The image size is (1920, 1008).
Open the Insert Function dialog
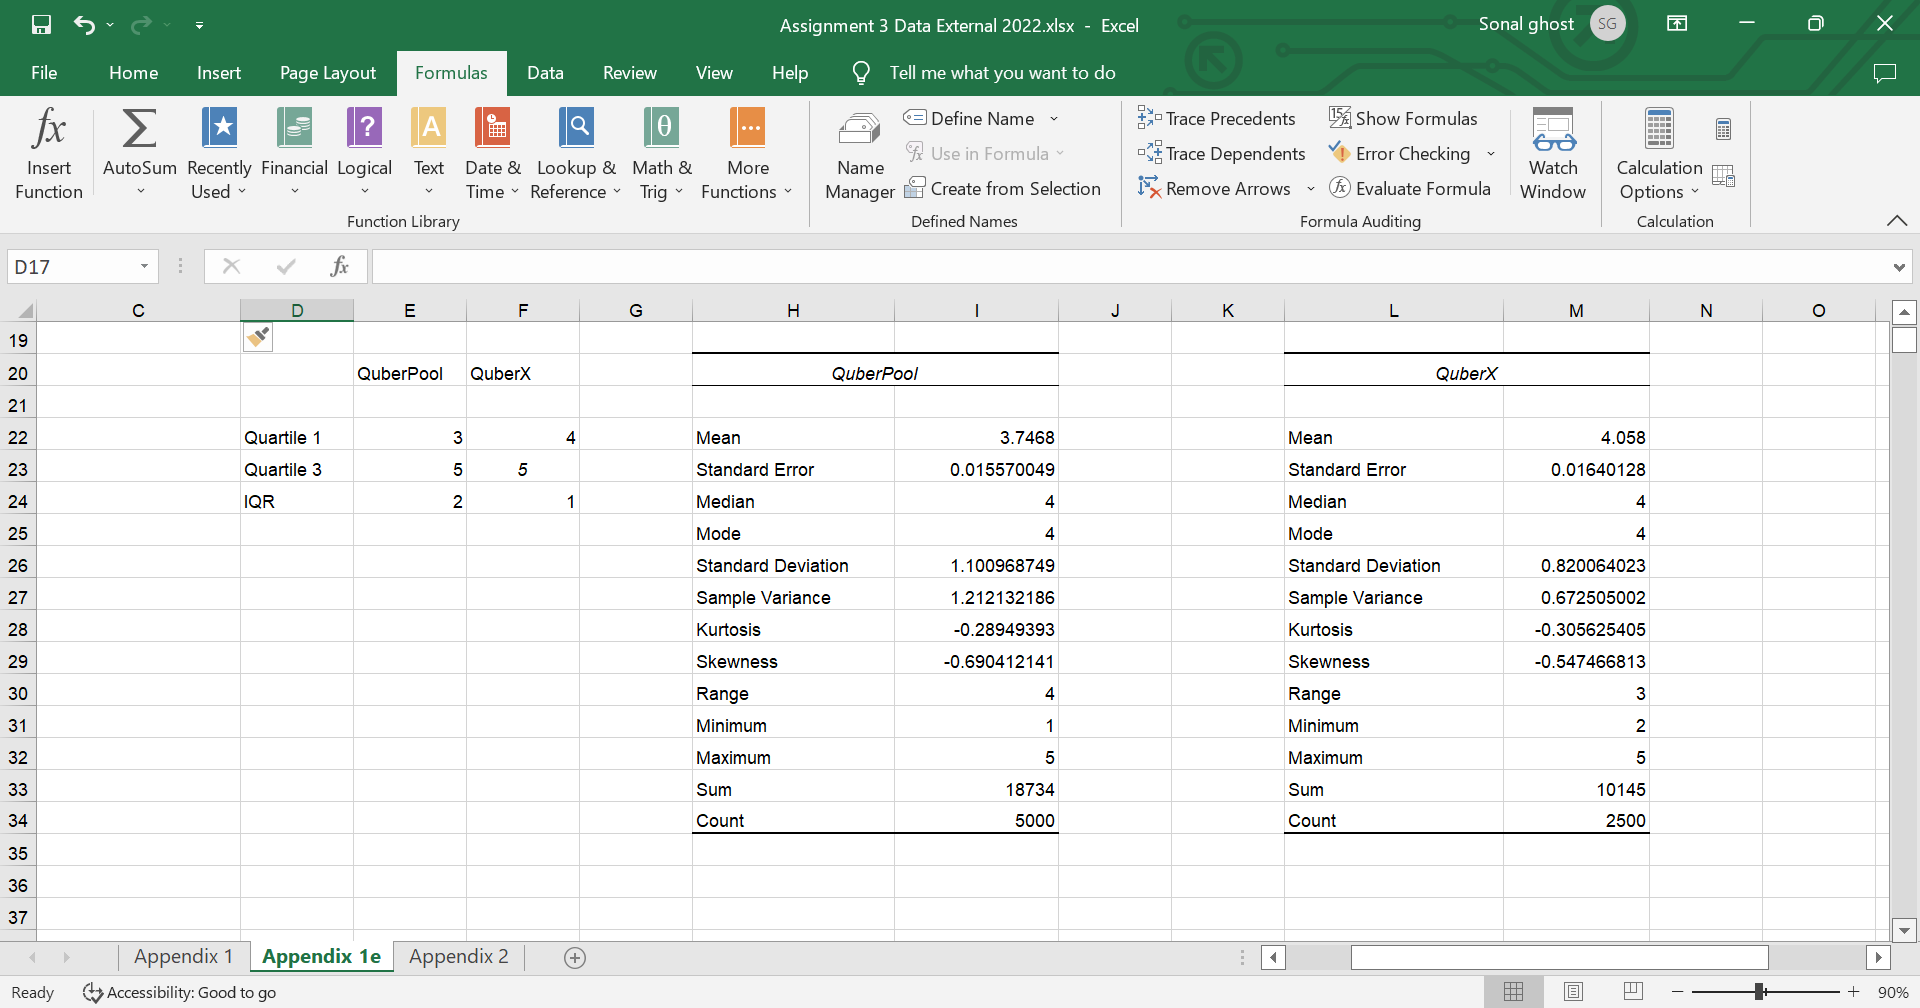[x=48, y=152]
